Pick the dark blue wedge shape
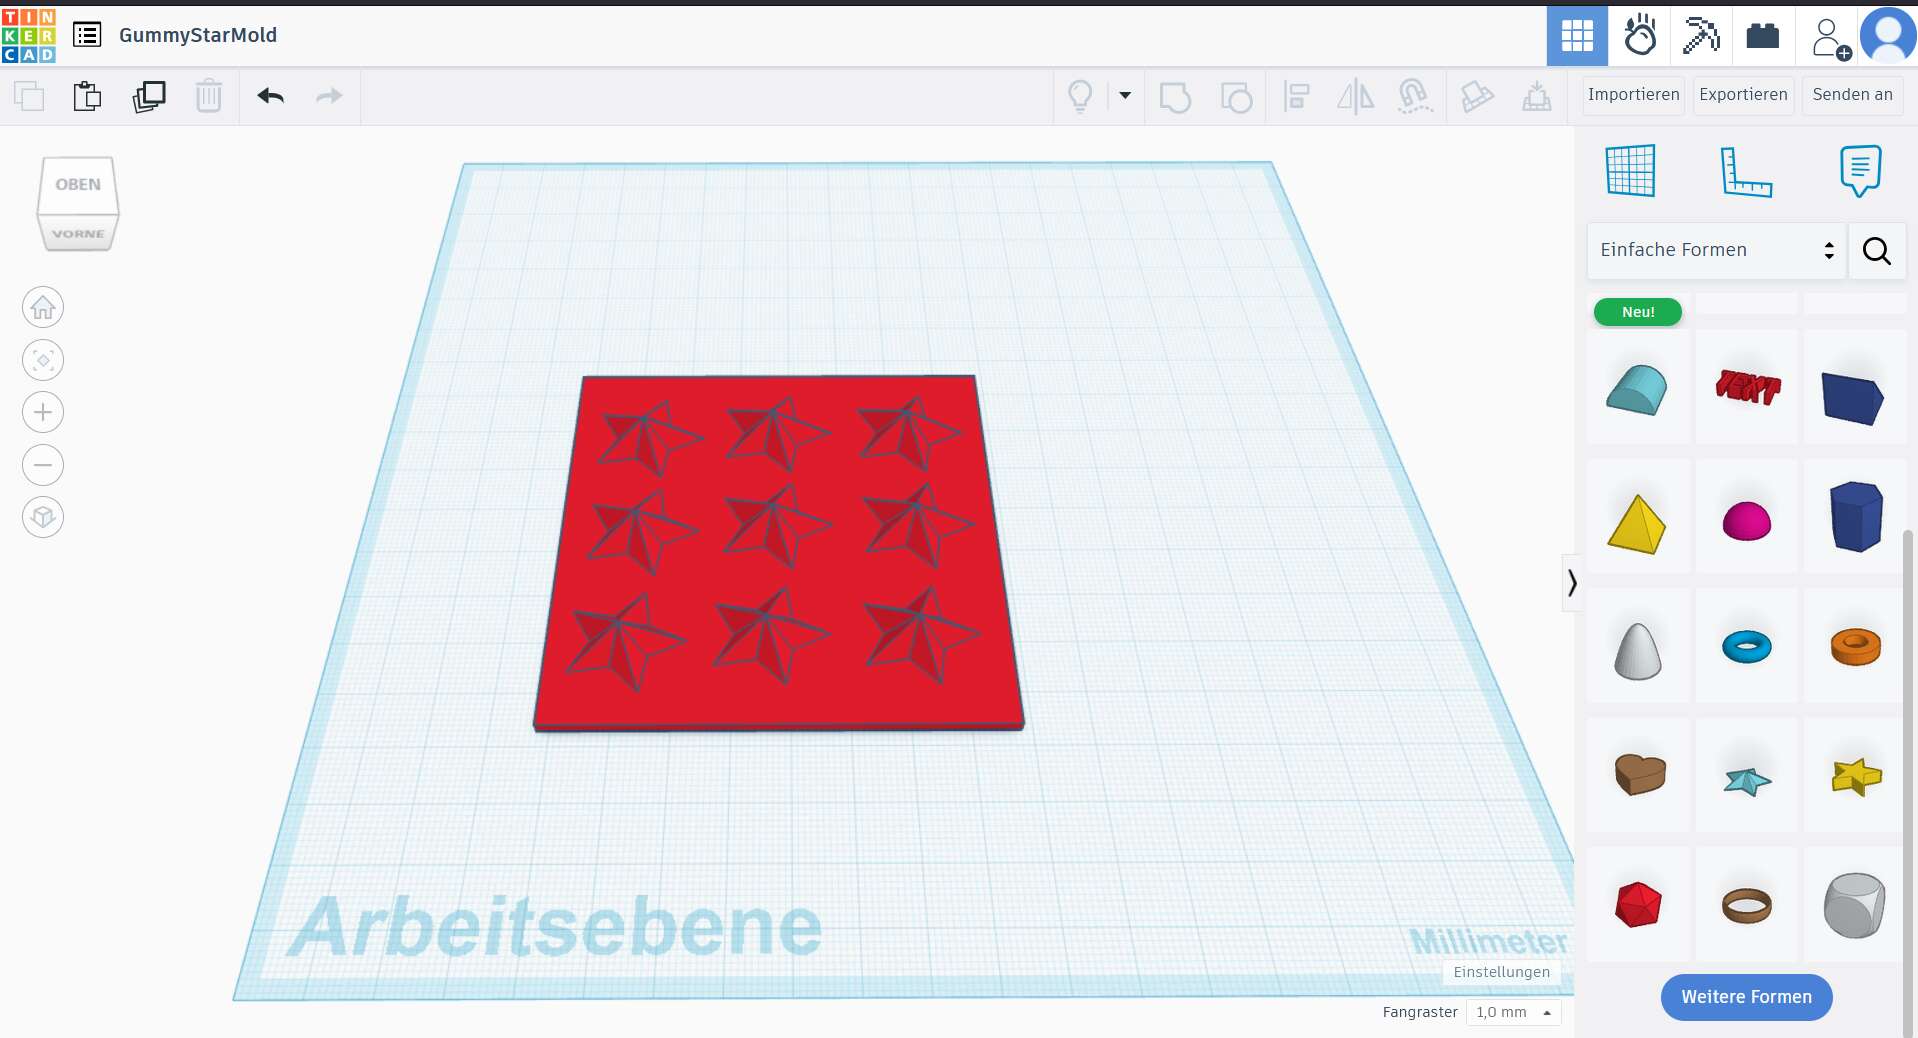The image size is (1918, 1038). 1853,397
